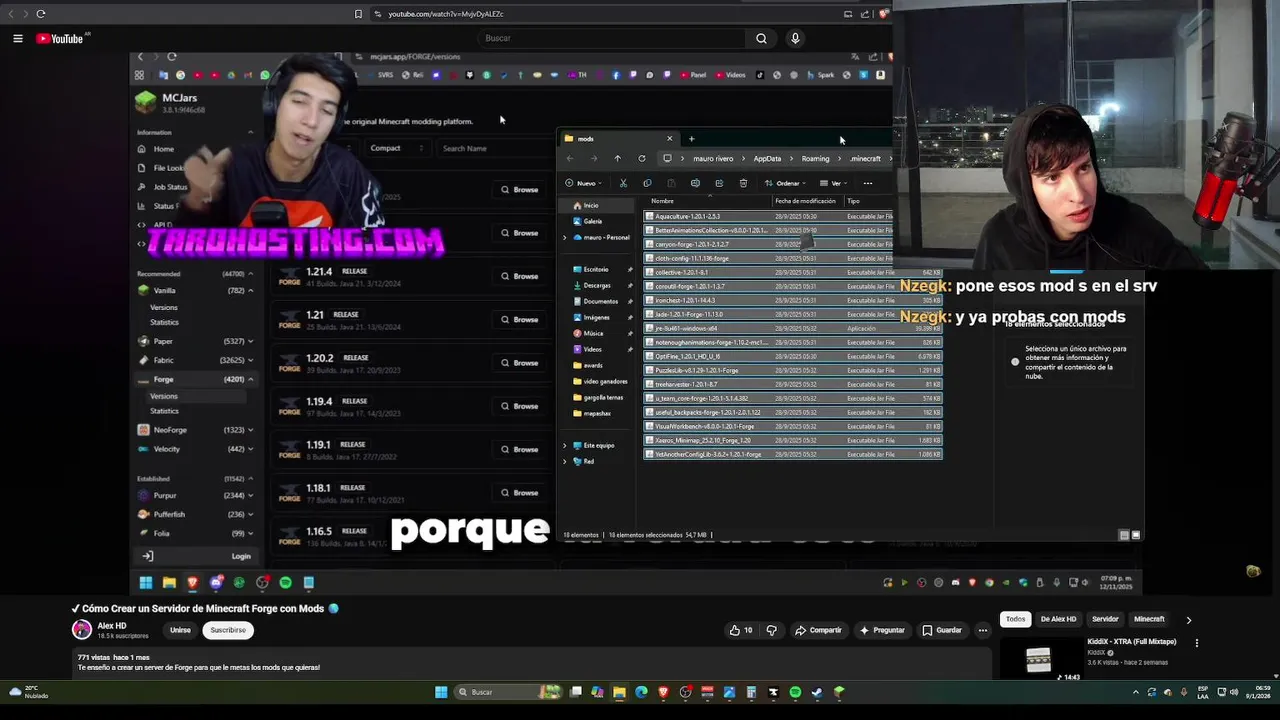Focus the YouTube Buscar search field

pyautogui.click(x=610, y=38)
